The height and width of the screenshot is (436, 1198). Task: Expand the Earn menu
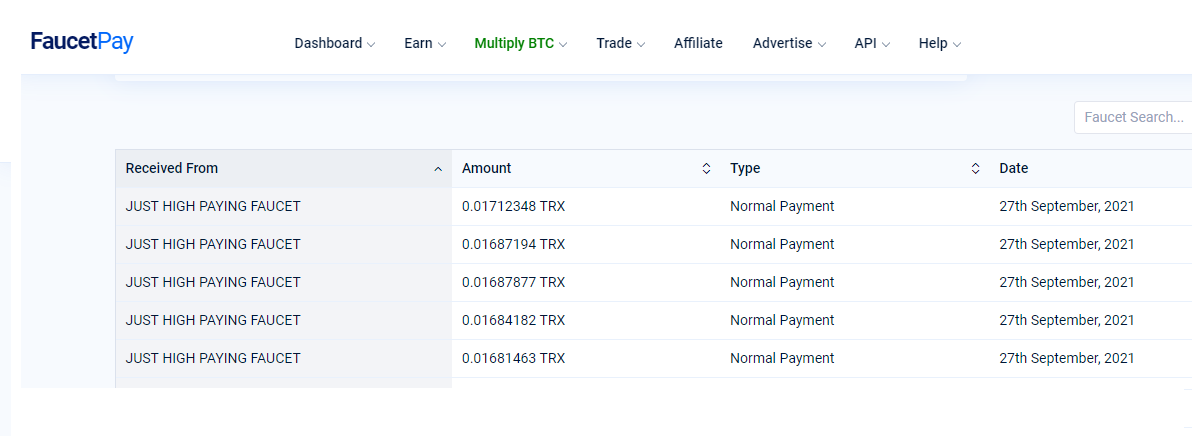425,44
